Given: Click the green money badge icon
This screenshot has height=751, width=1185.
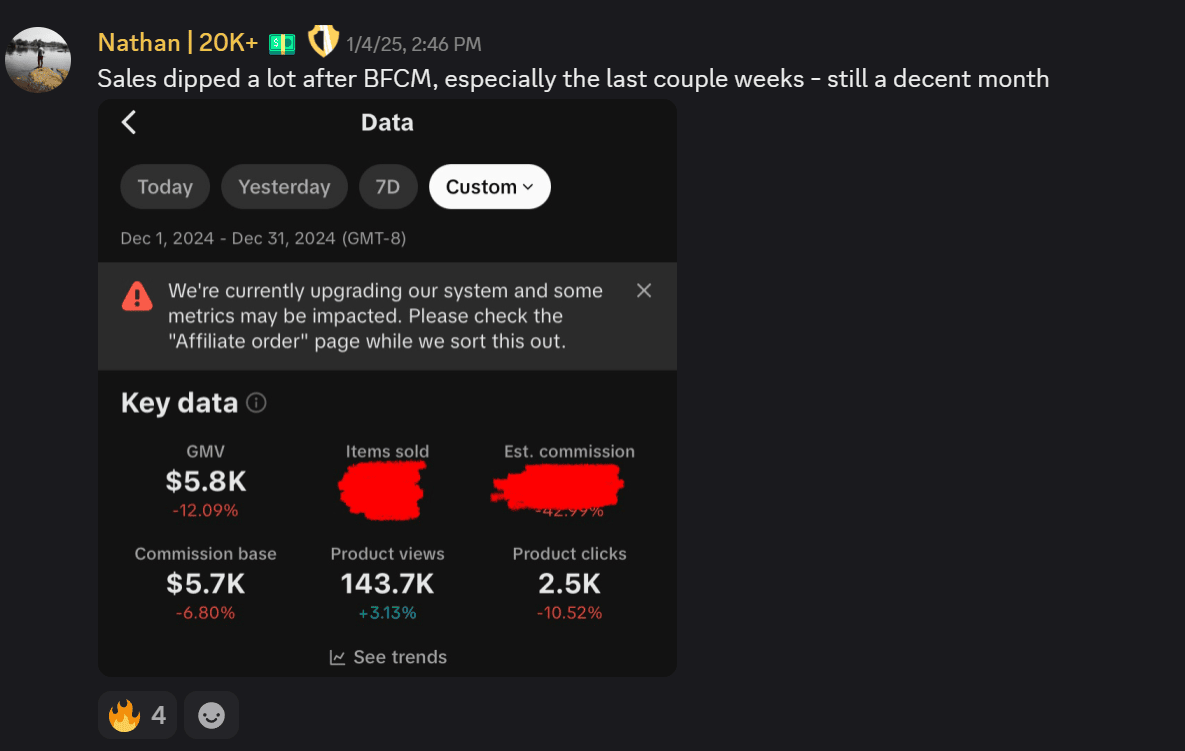Looking at the screenshot, I should pos(282,43).
